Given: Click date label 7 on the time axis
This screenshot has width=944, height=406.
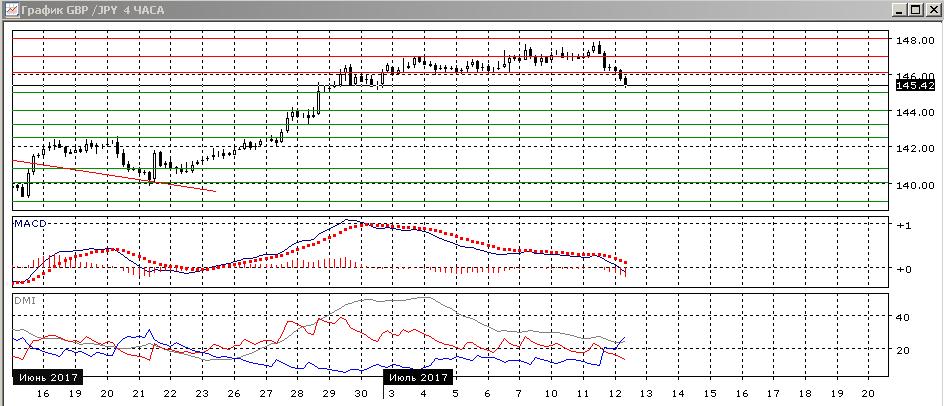Looking at the screenshot, I should pyautogui.click(x=519, y=393).
